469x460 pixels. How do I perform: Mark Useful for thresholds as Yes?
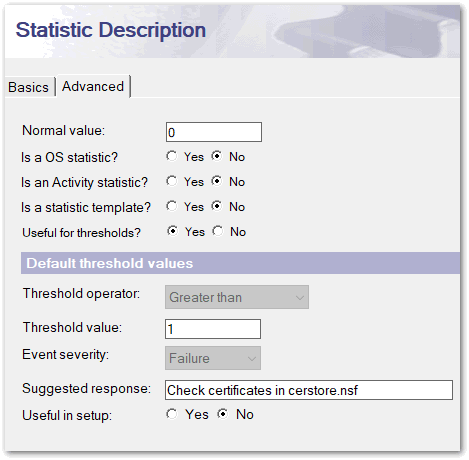(173, 231)
